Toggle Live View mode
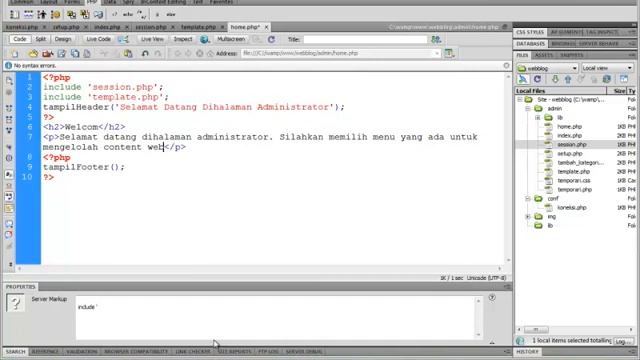The image size is (640, 360). pos(152,39)
